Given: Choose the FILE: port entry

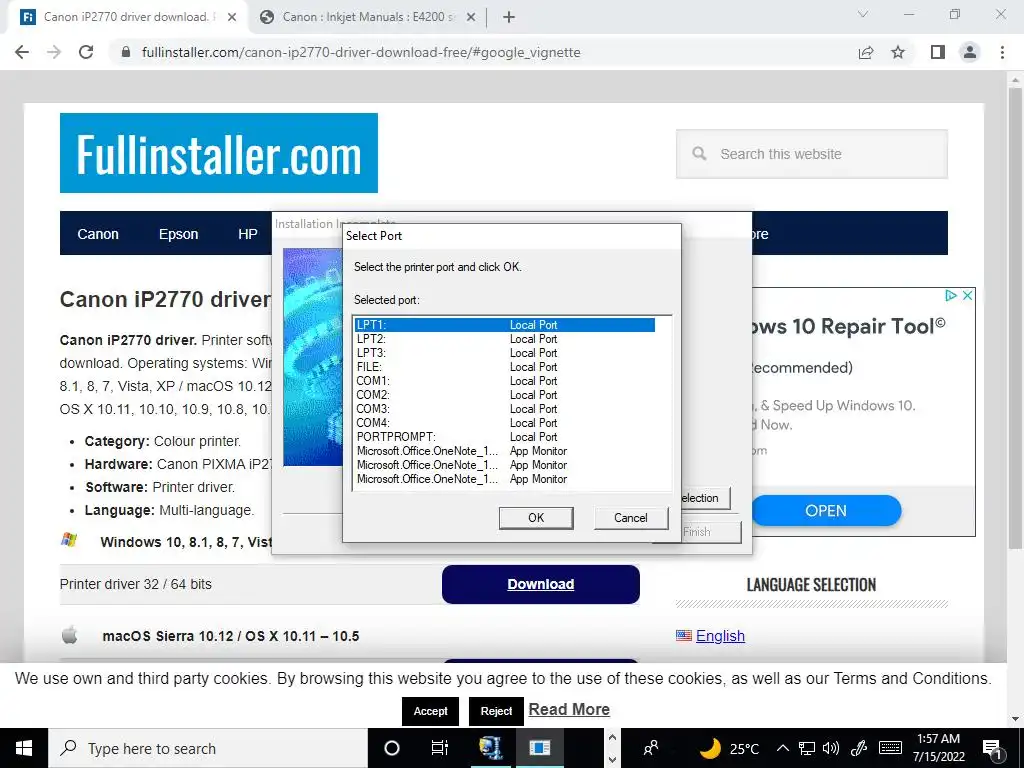Looking at the screenshot, I should [505, 367].
